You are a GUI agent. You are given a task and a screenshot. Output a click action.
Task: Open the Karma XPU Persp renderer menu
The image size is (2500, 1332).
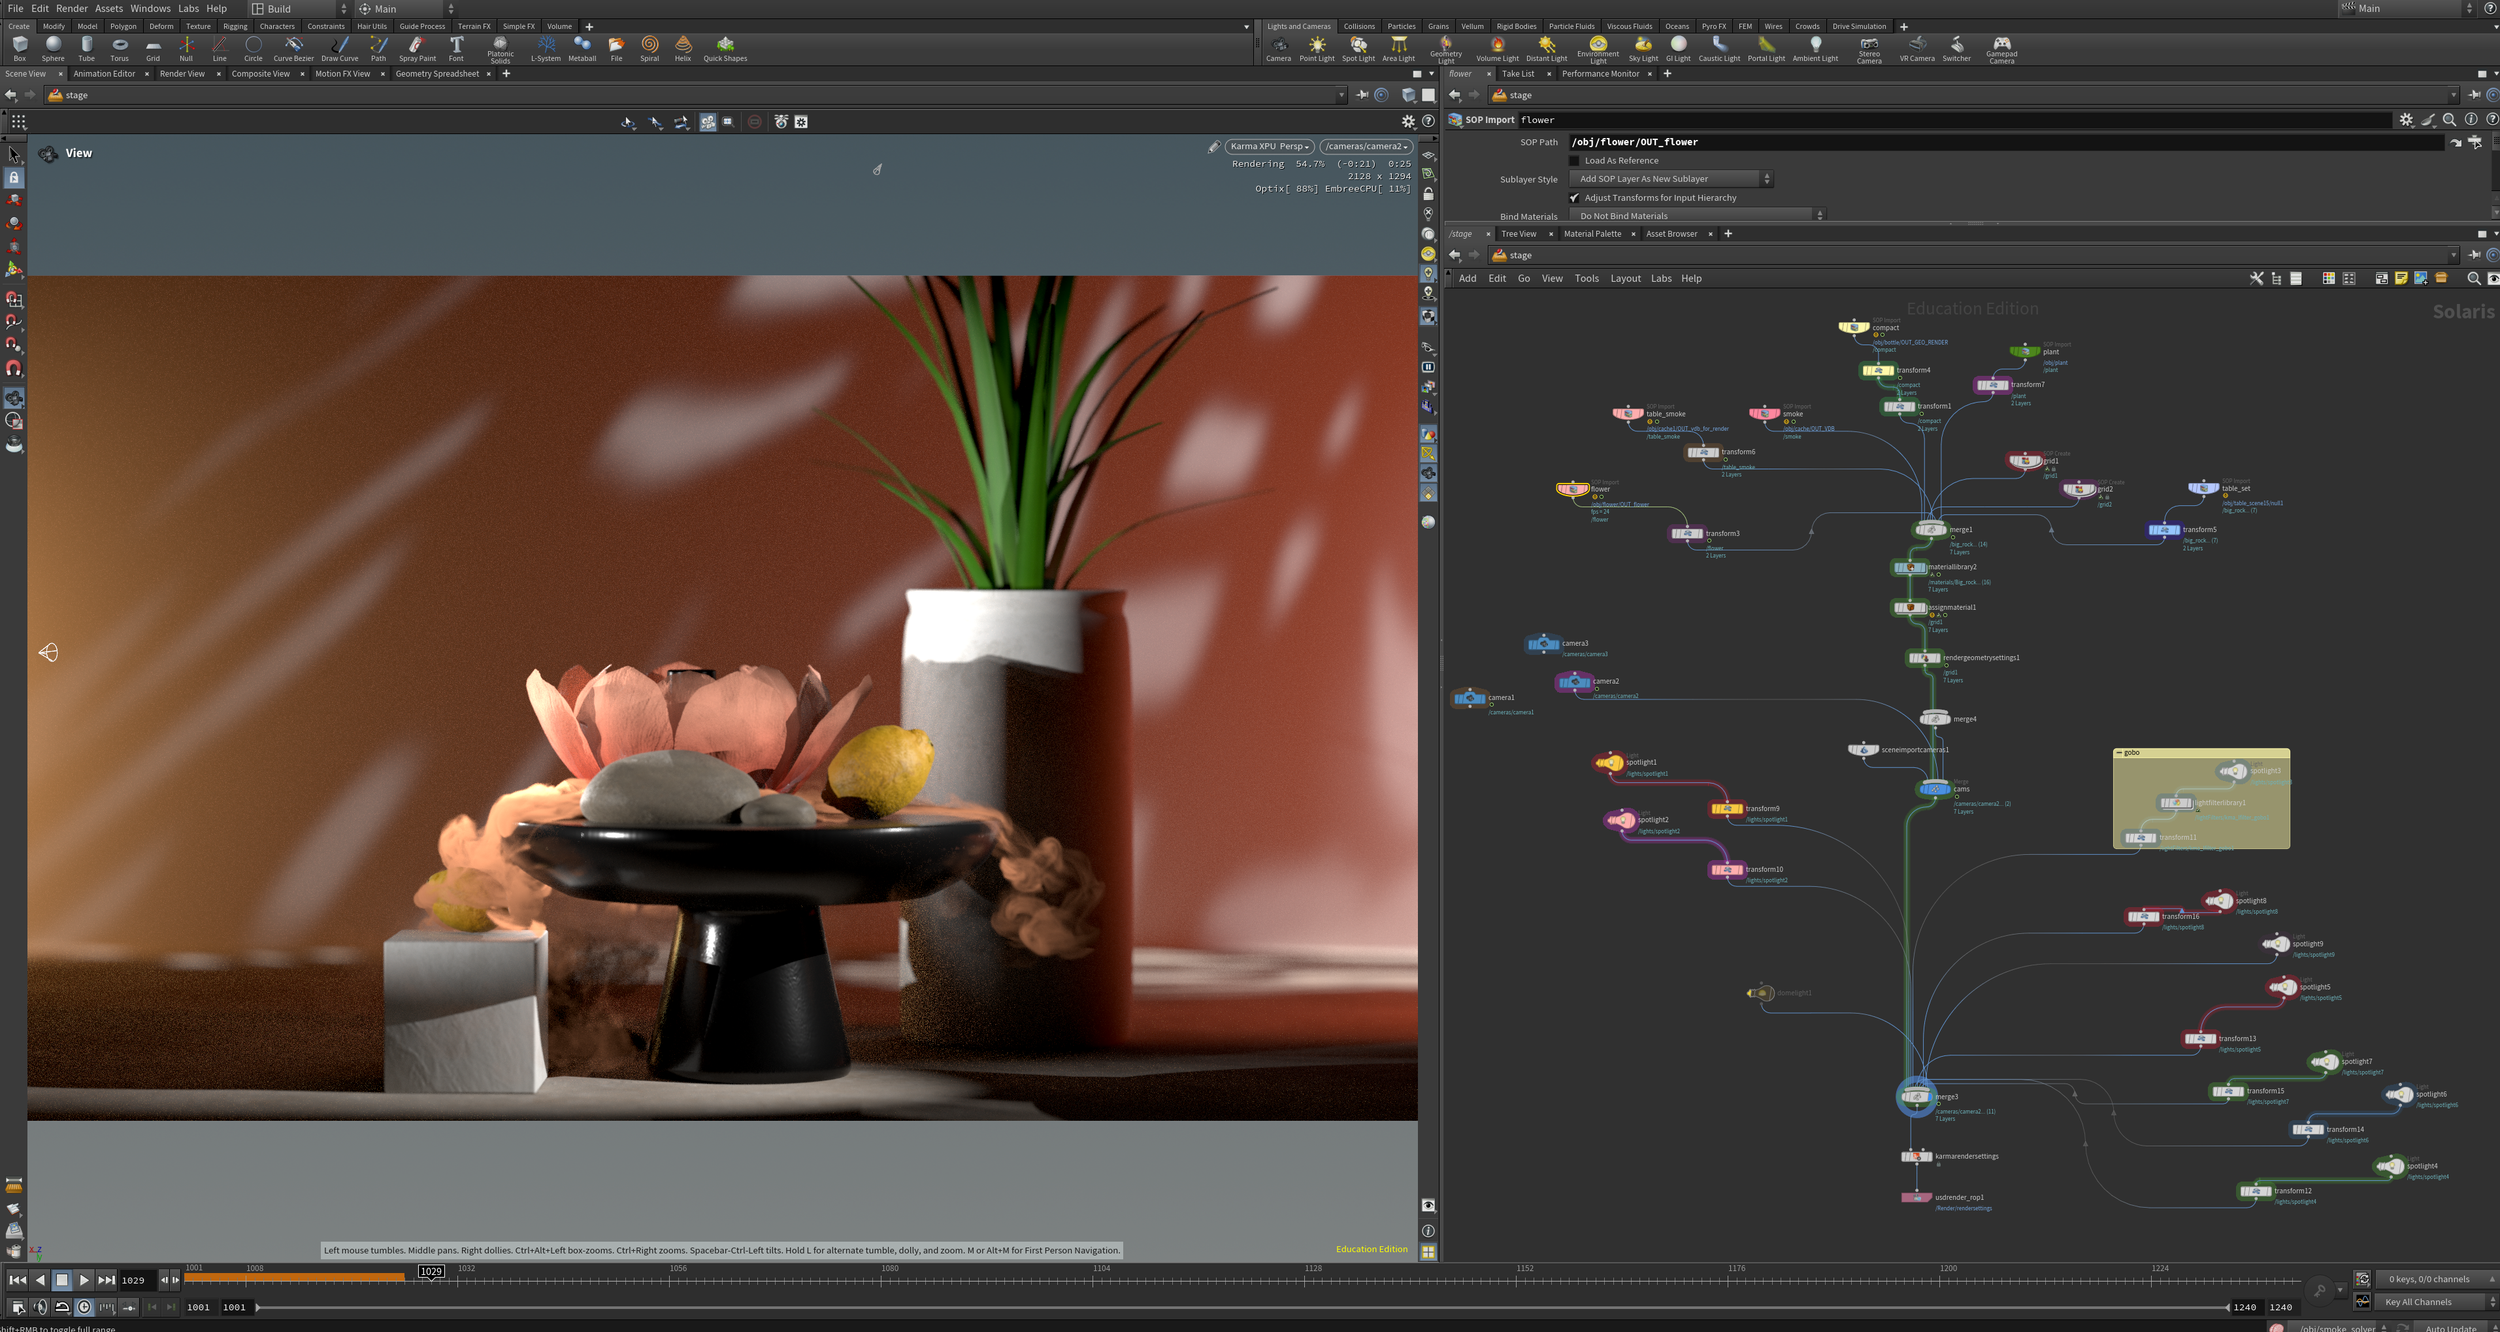(x=1269, y=147)
